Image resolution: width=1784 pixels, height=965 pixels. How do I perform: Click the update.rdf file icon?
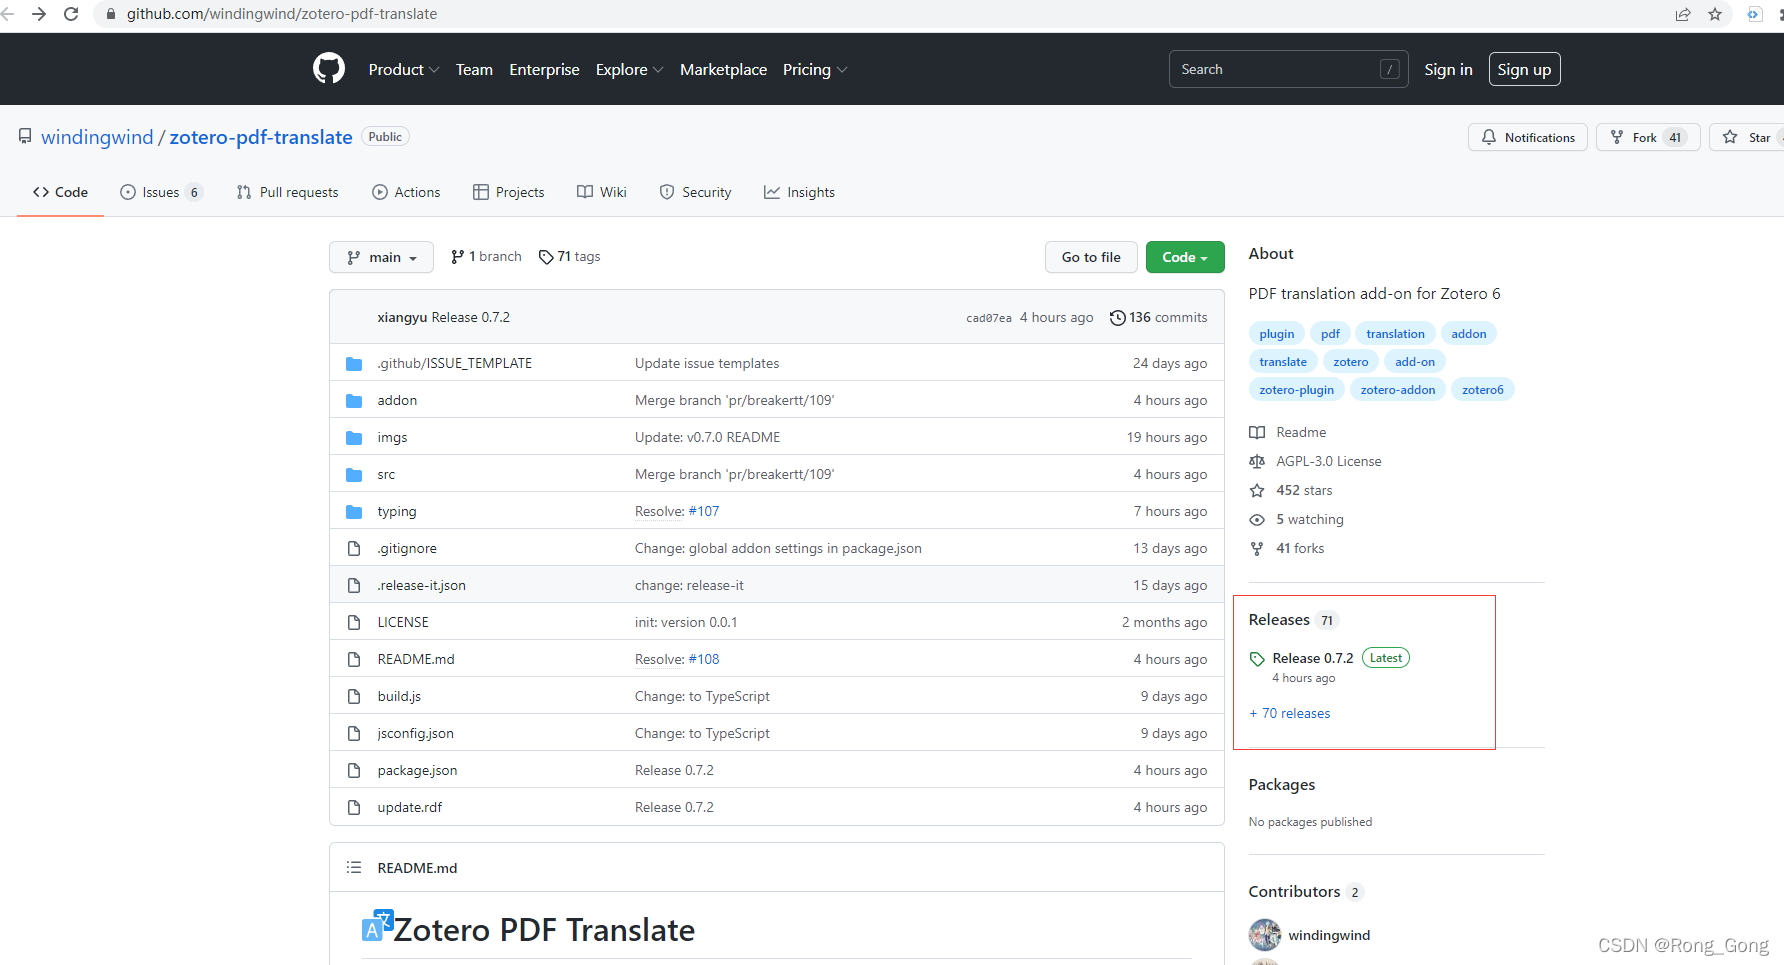point(354,807)
